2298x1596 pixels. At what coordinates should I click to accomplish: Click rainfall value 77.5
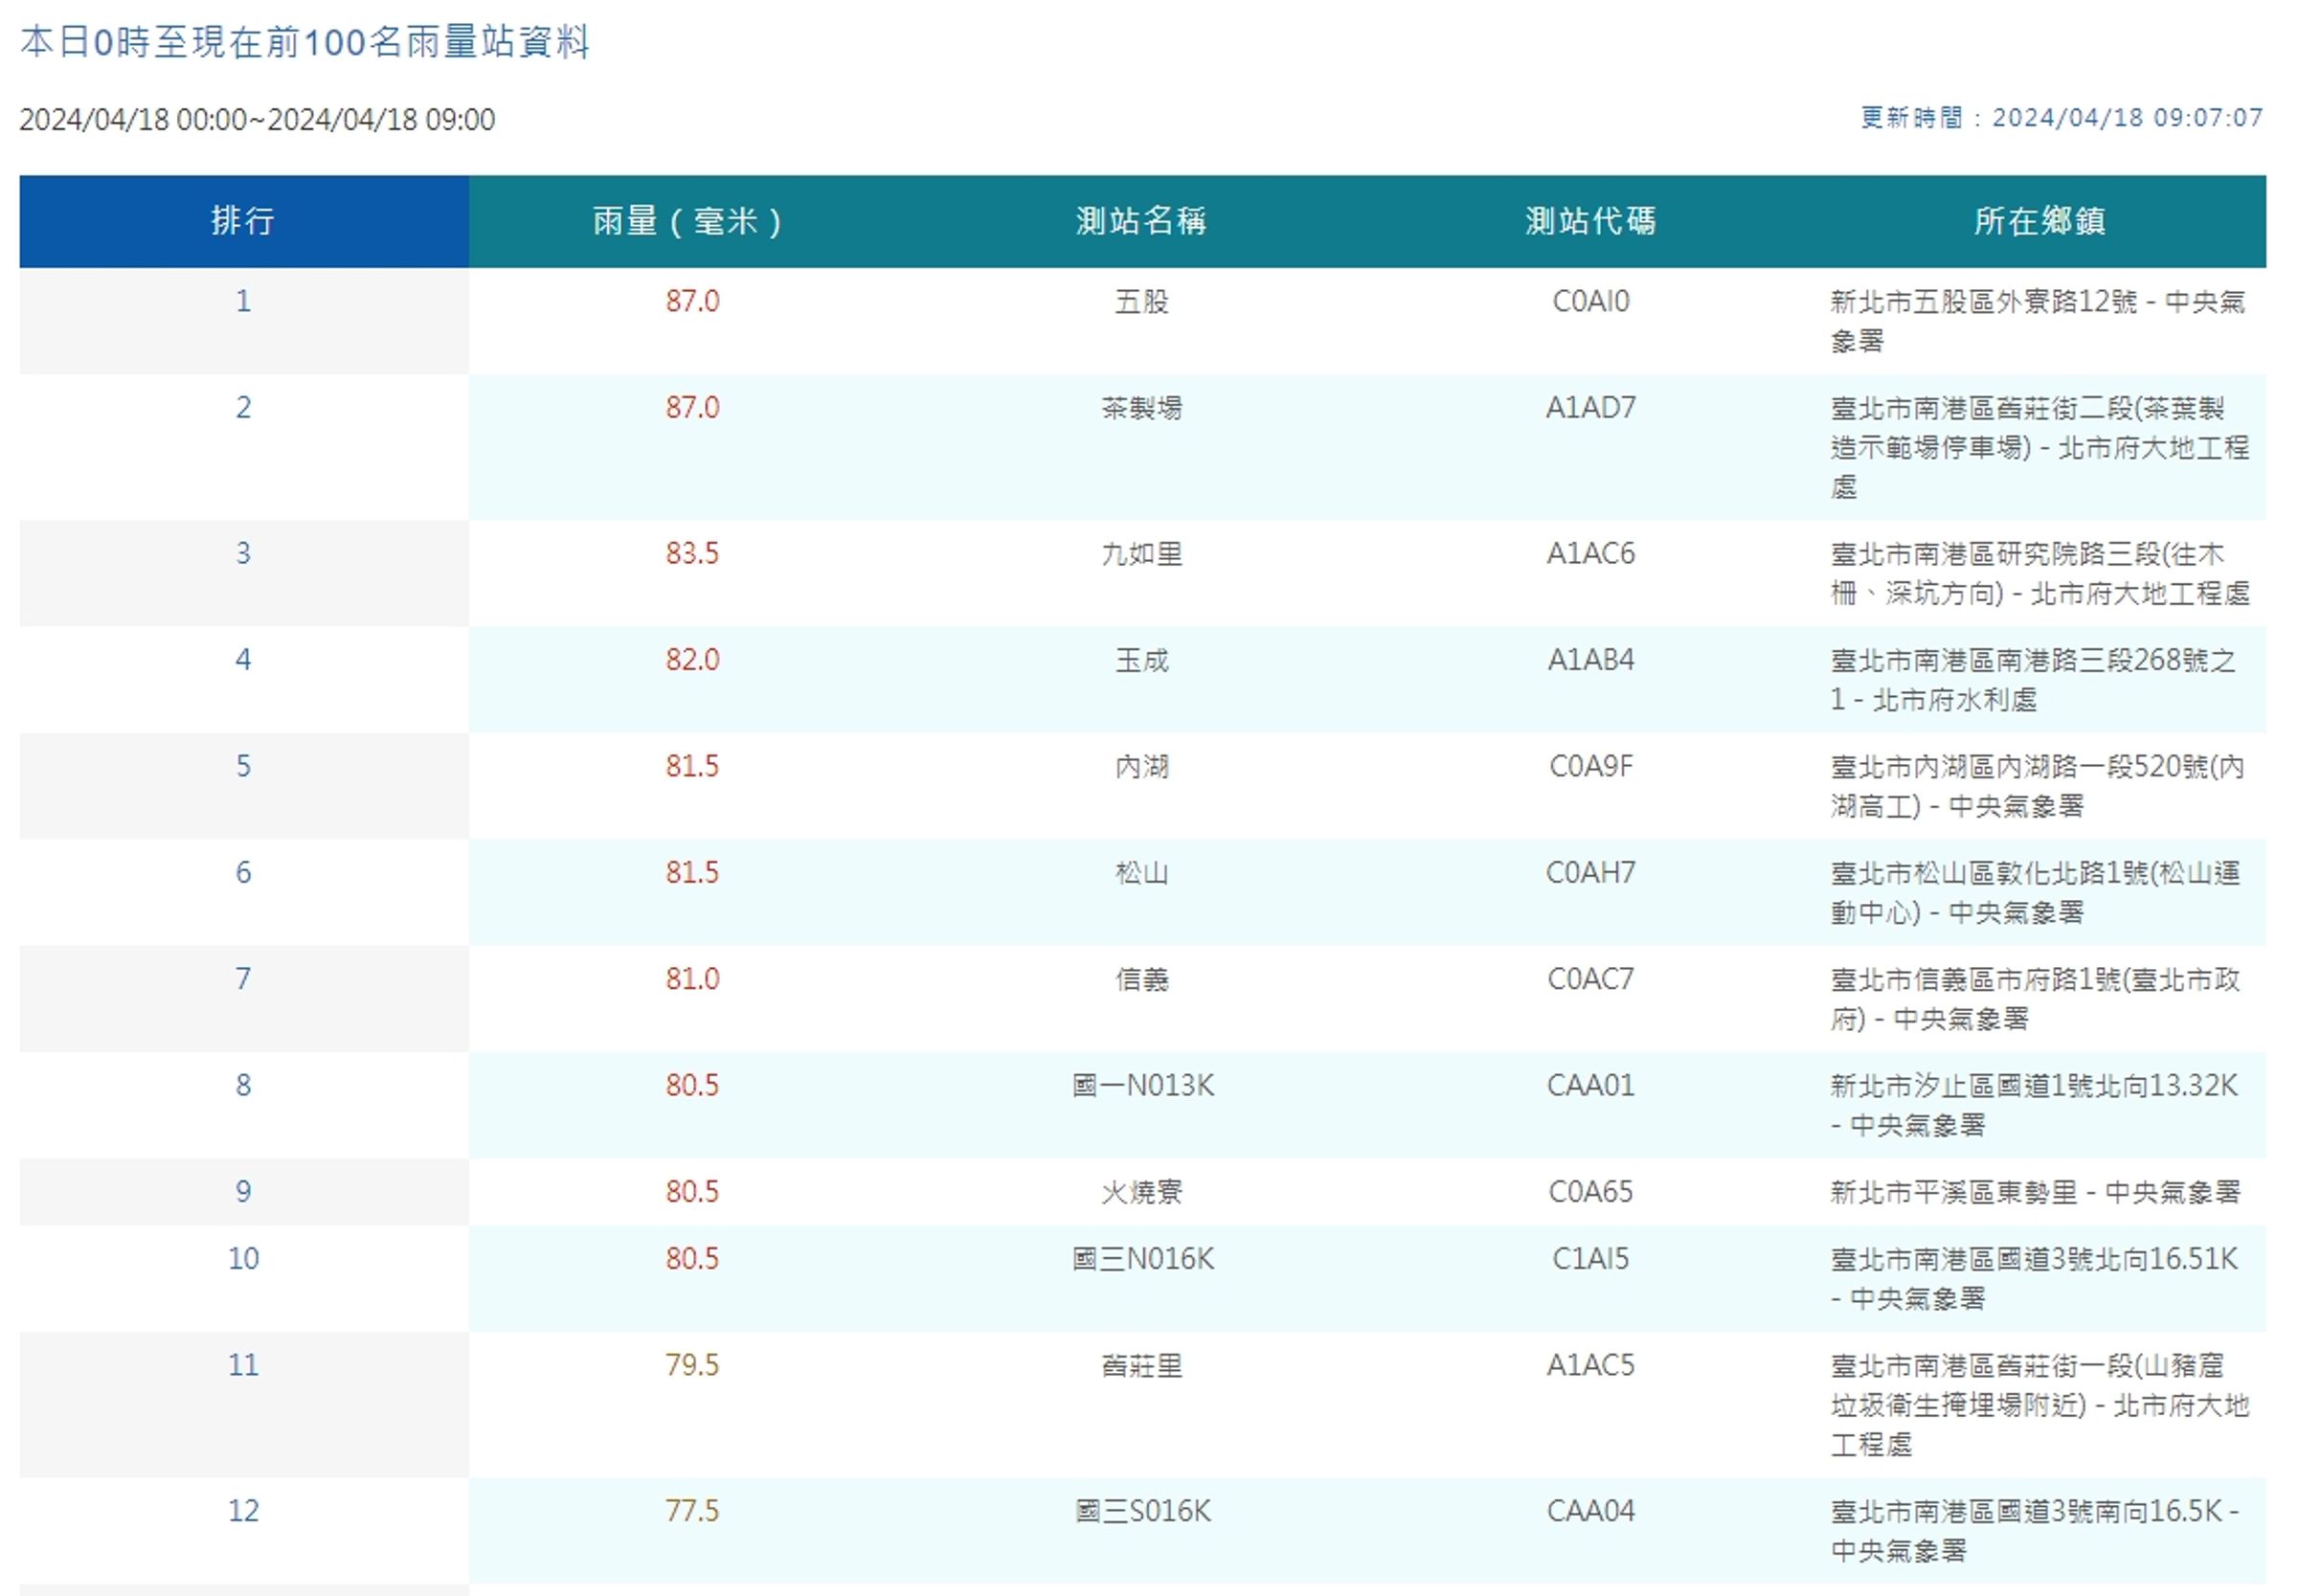coord(692,1511)
